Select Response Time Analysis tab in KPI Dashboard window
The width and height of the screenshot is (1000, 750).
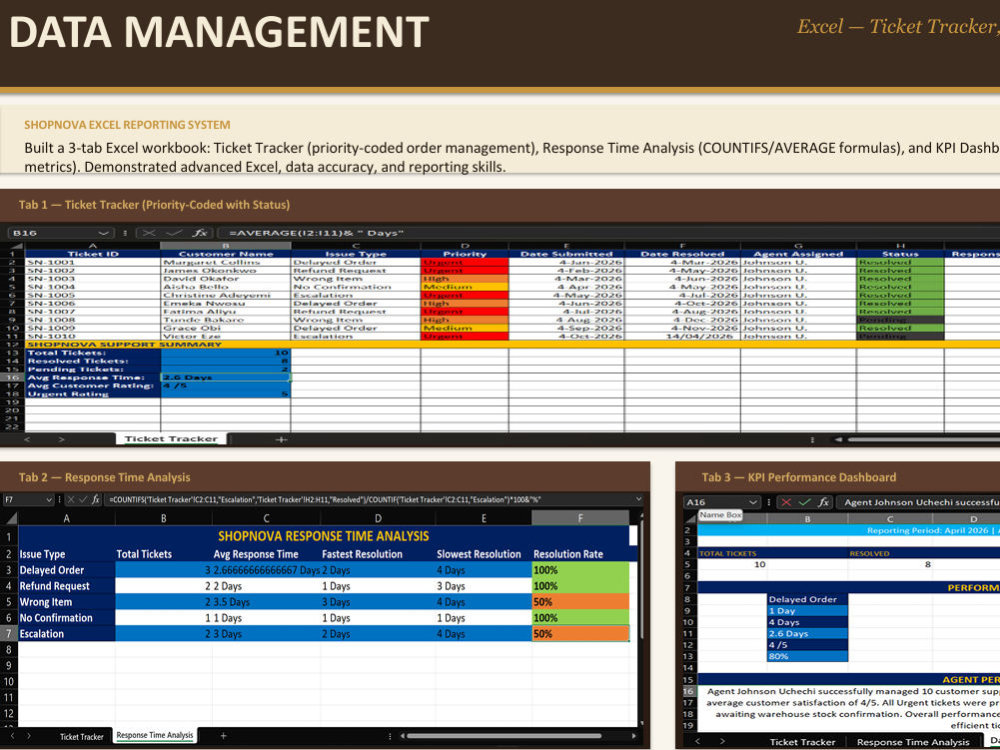tap(913, 742)
